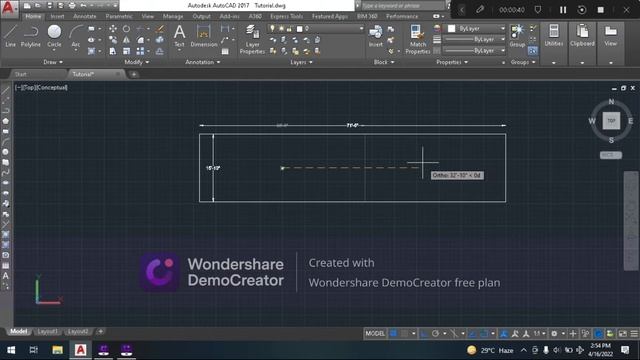Click the MODEL space button

coord(375,333)
